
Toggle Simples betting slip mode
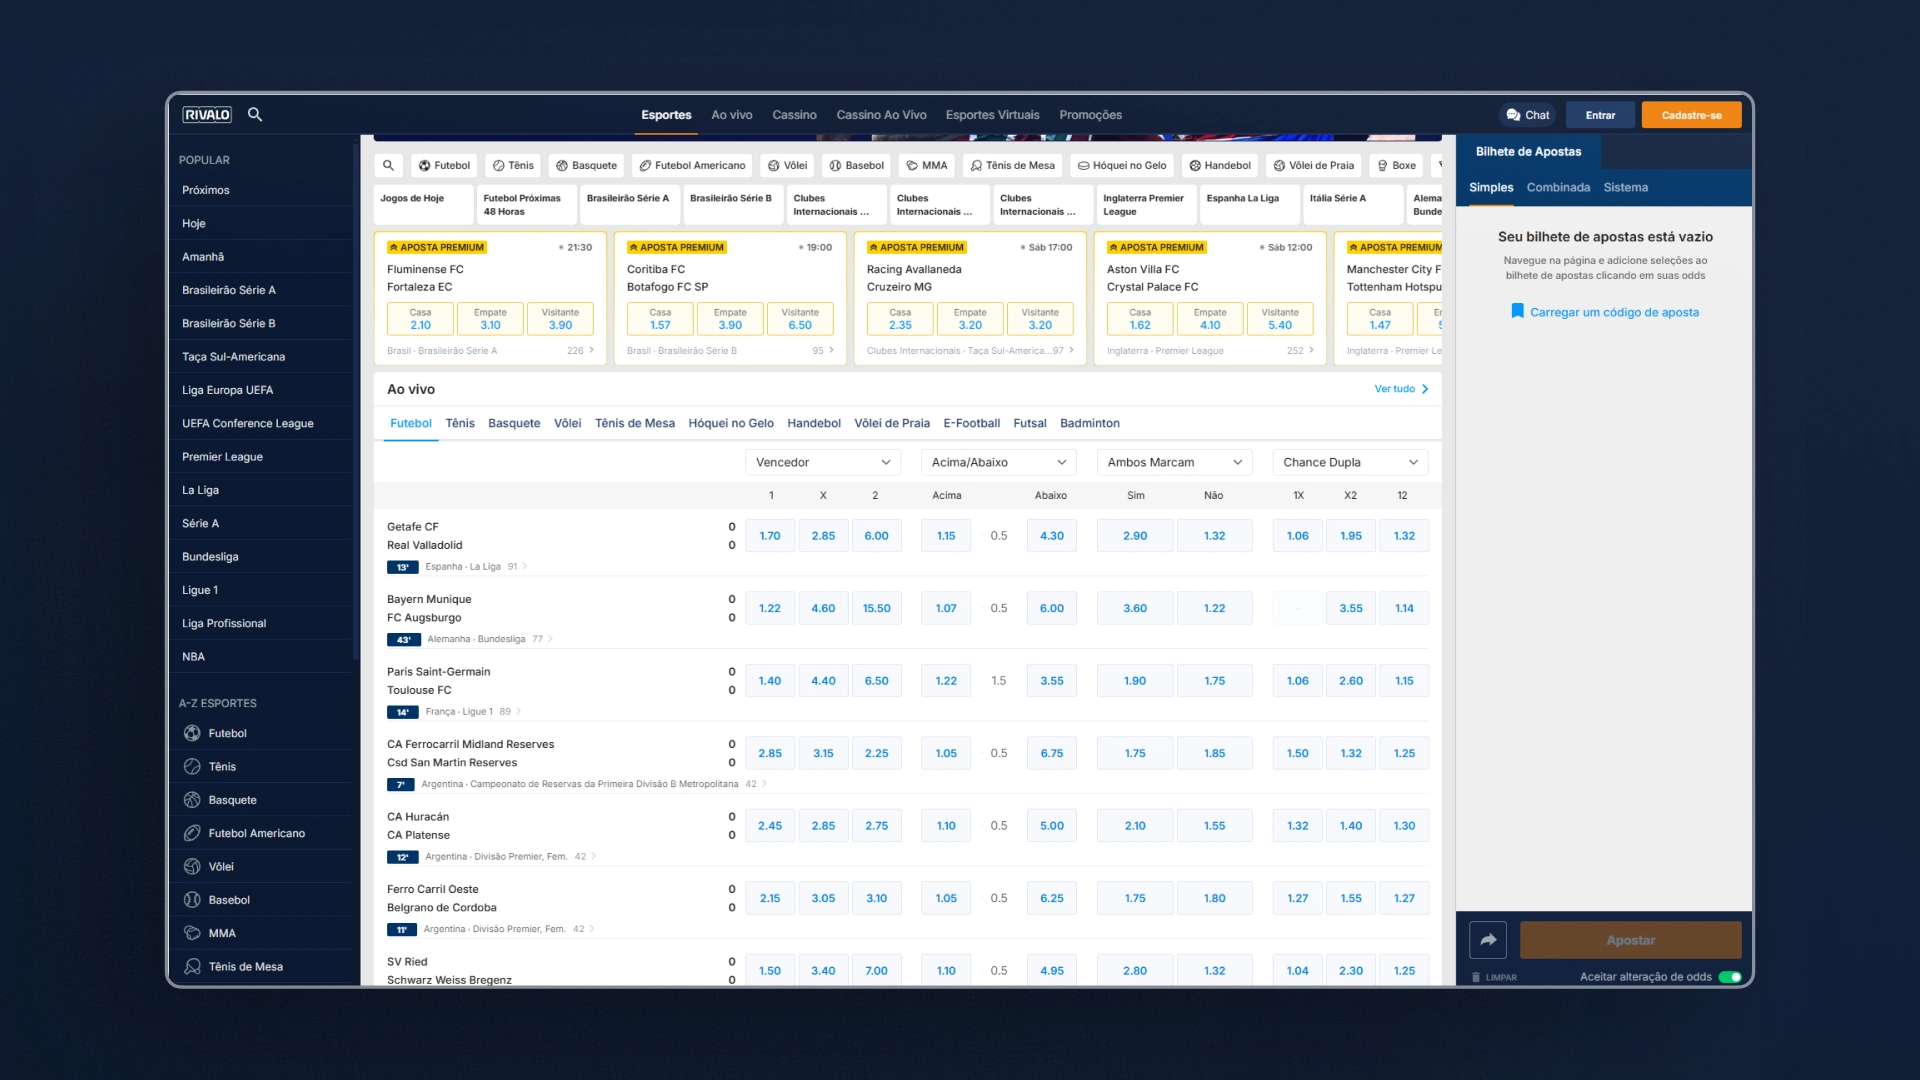1491,186
